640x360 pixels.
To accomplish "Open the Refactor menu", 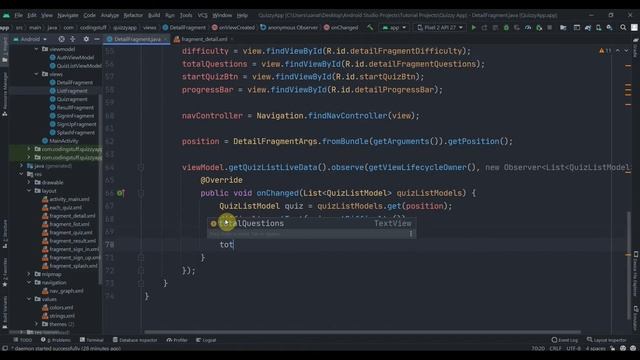I will (x=133, y=15).
